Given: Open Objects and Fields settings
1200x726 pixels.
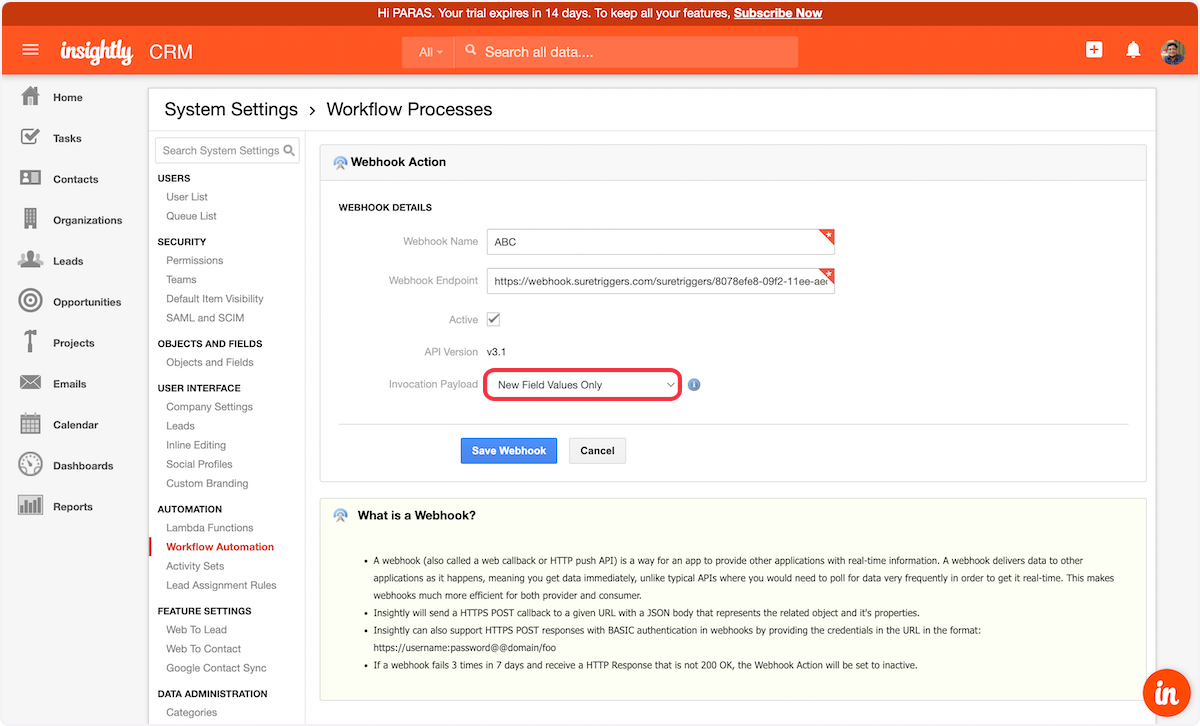Looking at the screenshot, I should (x=210, y=363).
